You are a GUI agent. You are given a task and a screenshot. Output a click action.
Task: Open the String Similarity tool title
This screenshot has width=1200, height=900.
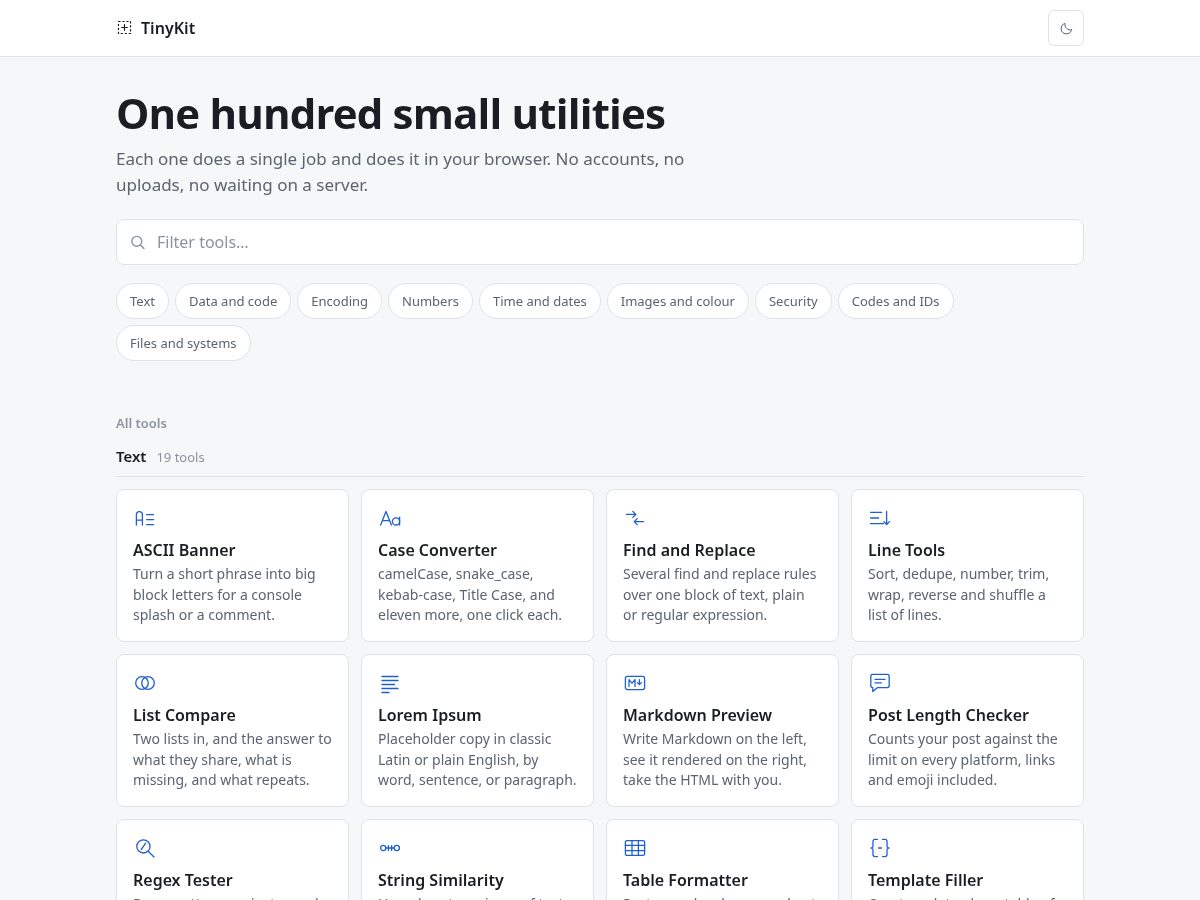(x=441, y=880)
